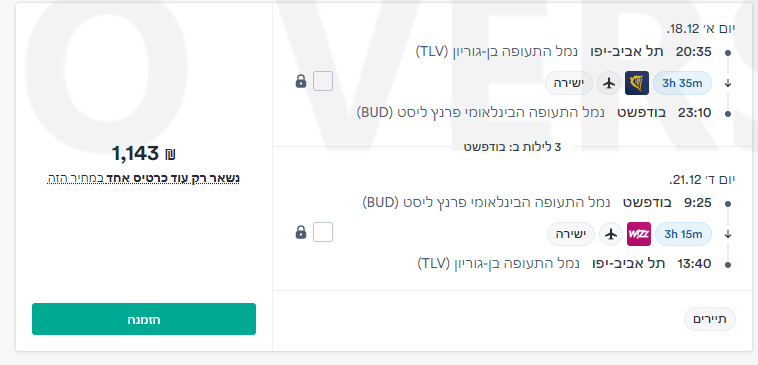Image resolution: width=758 pixels, height=365 pixels.
Task: Check the return Budapest–Tel Aviv flight checkbox
Action: pos(323,232)
